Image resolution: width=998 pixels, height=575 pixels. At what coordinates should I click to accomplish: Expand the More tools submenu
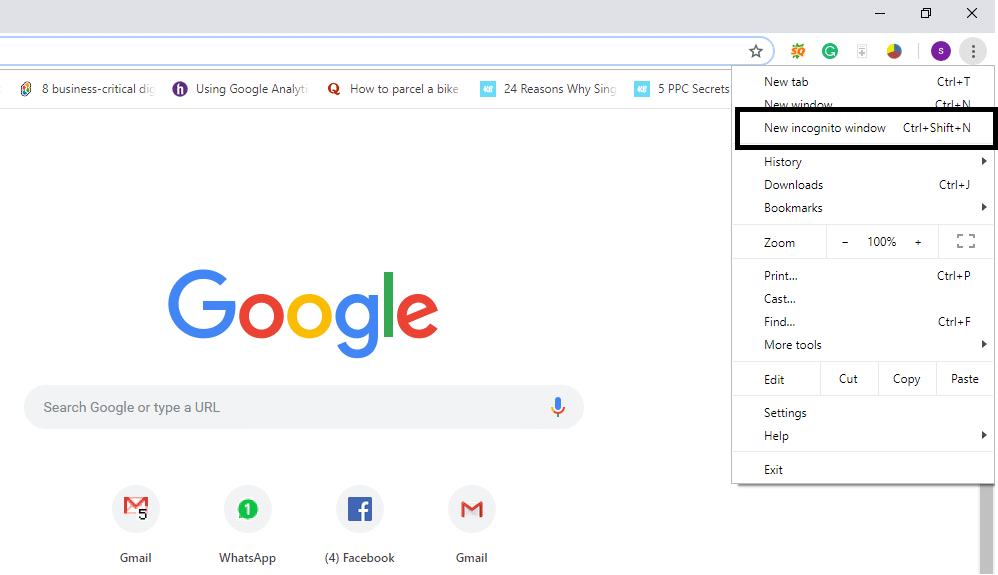pos(863,344)
